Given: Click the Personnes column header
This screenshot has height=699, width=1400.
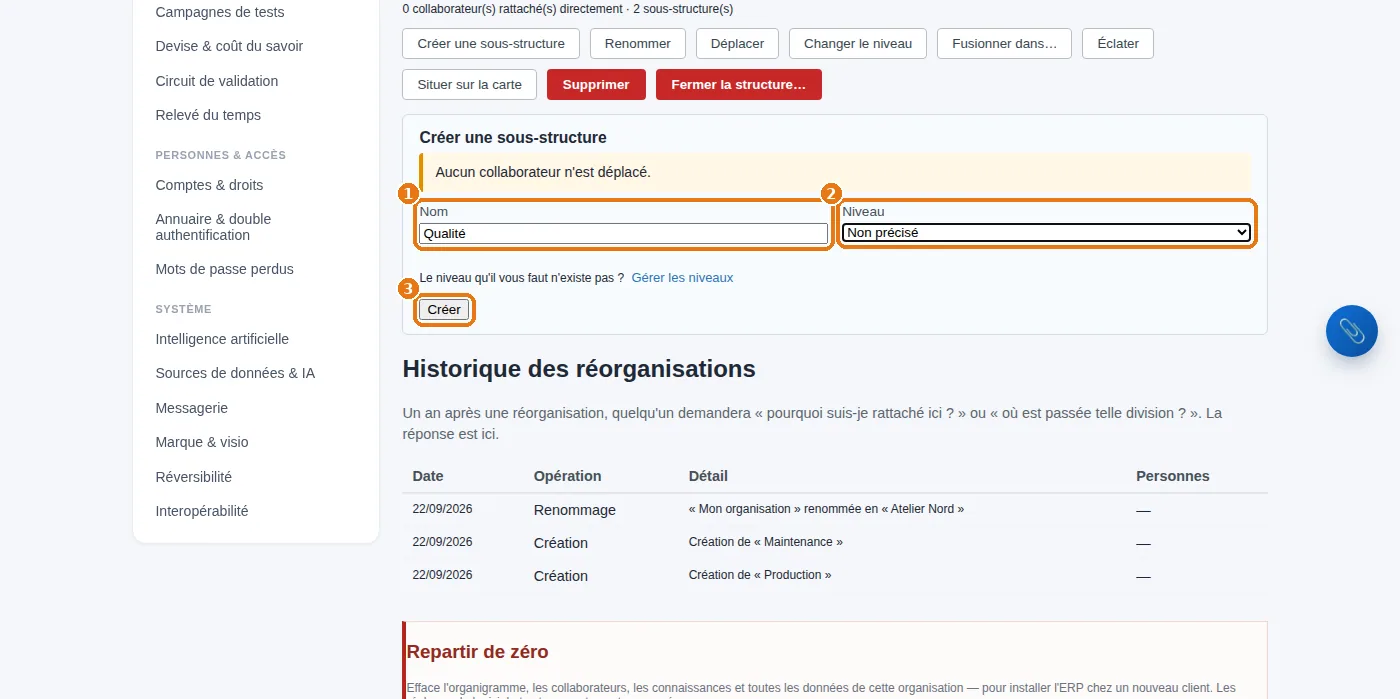Looking at the screenshot, I should (x=1172, y=476).
